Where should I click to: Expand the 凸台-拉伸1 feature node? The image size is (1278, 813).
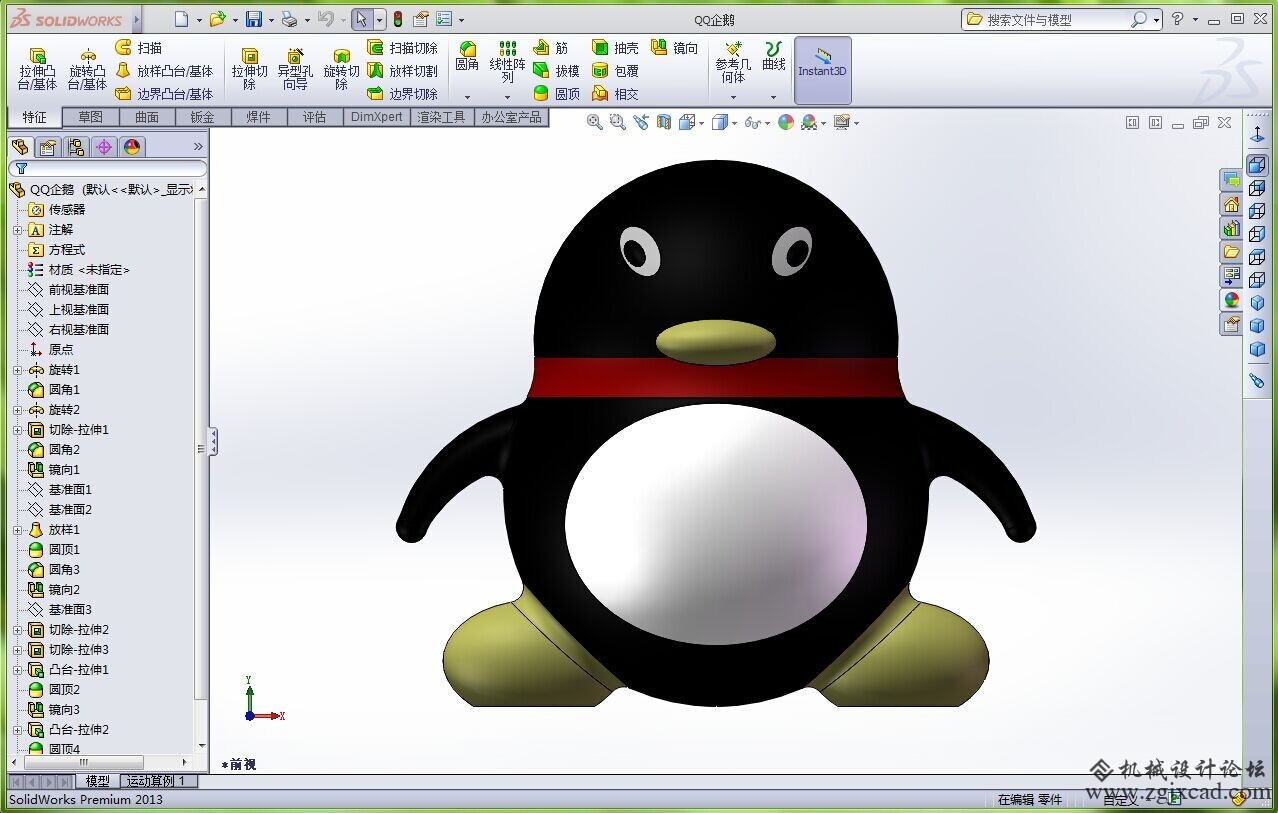click(17, 670)
